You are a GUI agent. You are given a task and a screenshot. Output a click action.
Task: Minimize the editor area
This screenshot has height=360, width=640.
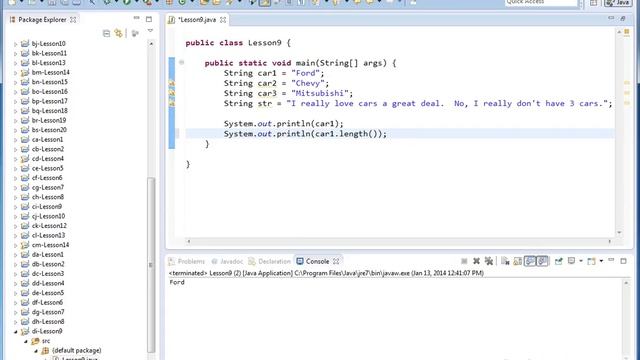point(611,18)
